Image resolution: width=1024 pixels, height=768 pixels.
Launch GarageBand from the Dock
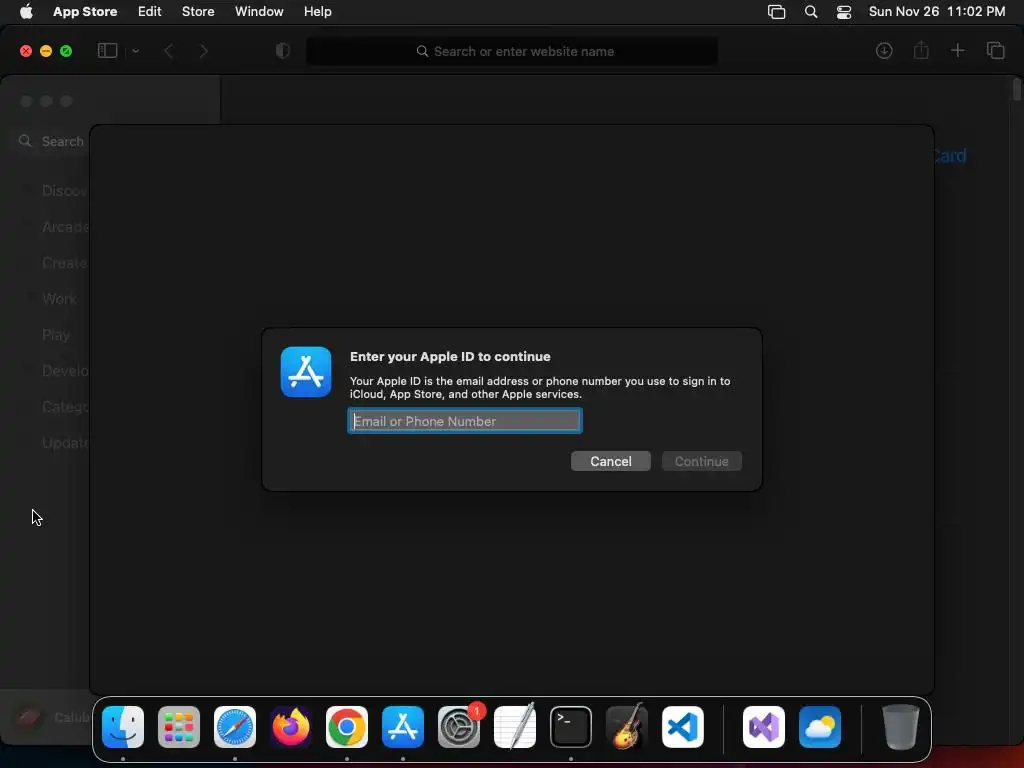tap(627, 726)
